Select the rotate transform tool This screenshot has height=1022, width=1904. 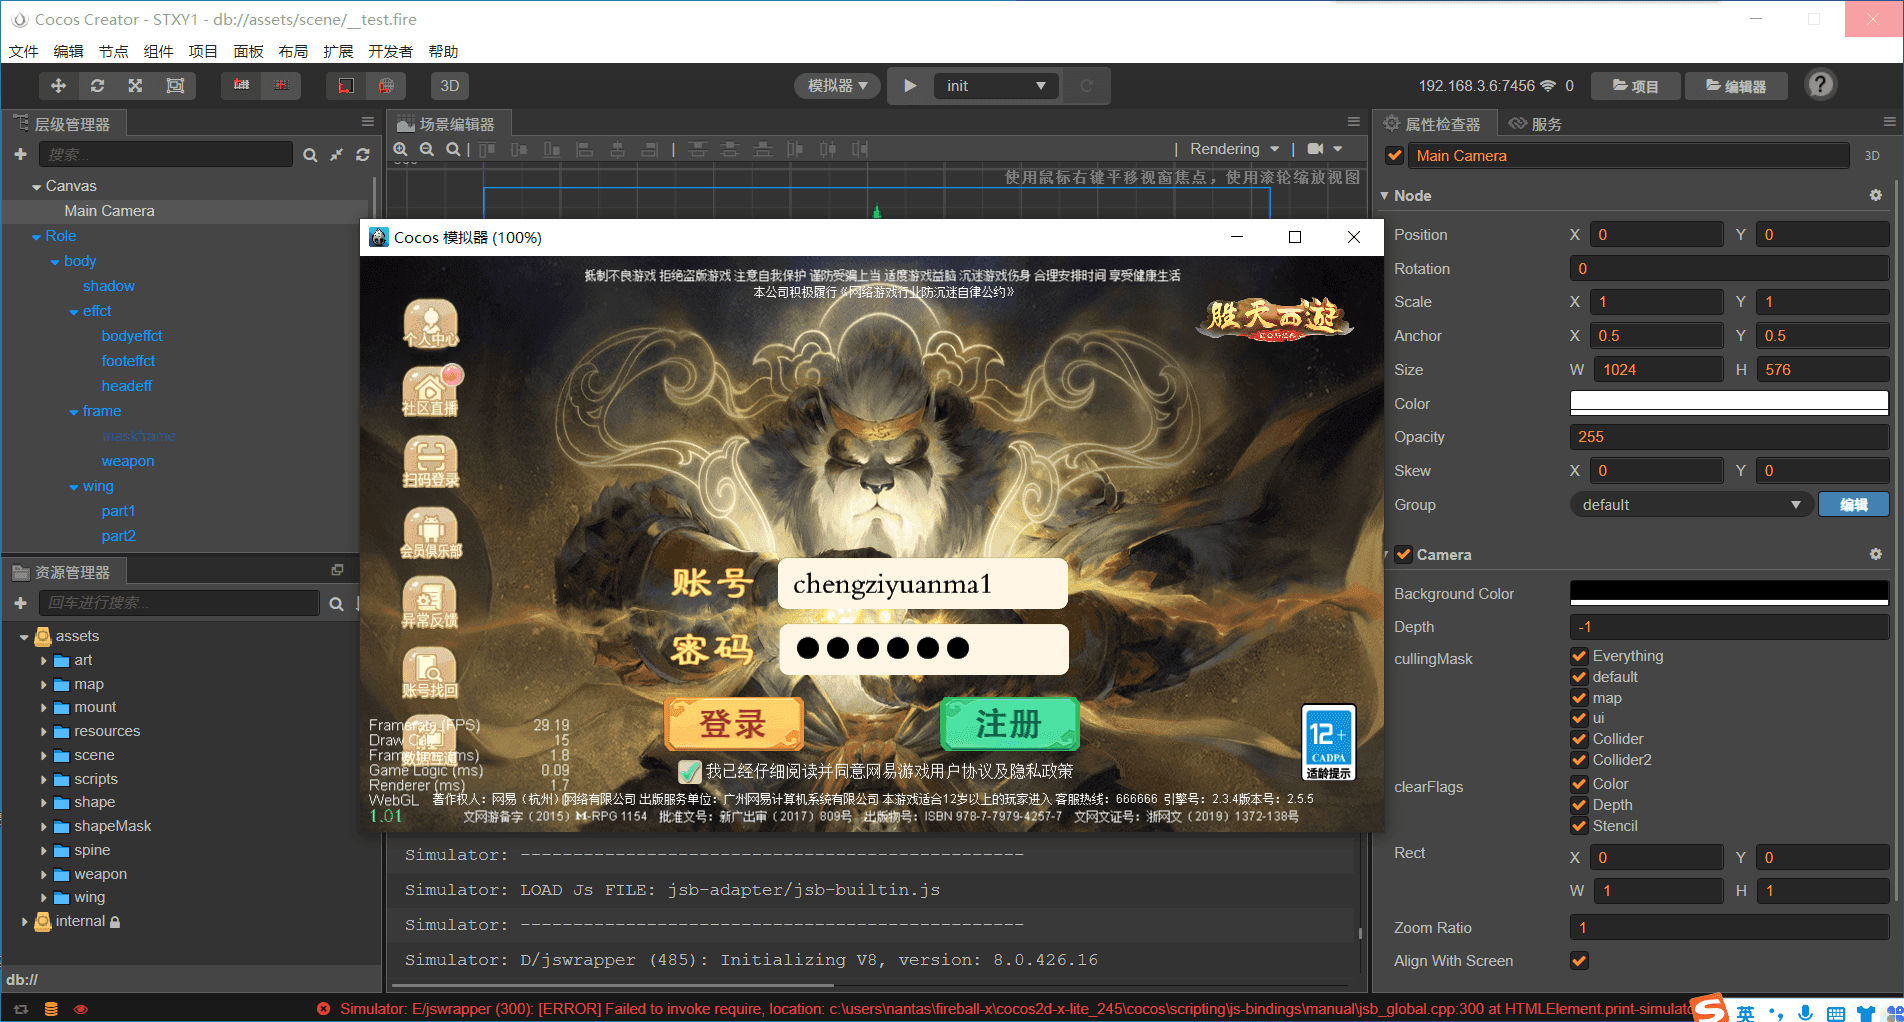point(97,86)
